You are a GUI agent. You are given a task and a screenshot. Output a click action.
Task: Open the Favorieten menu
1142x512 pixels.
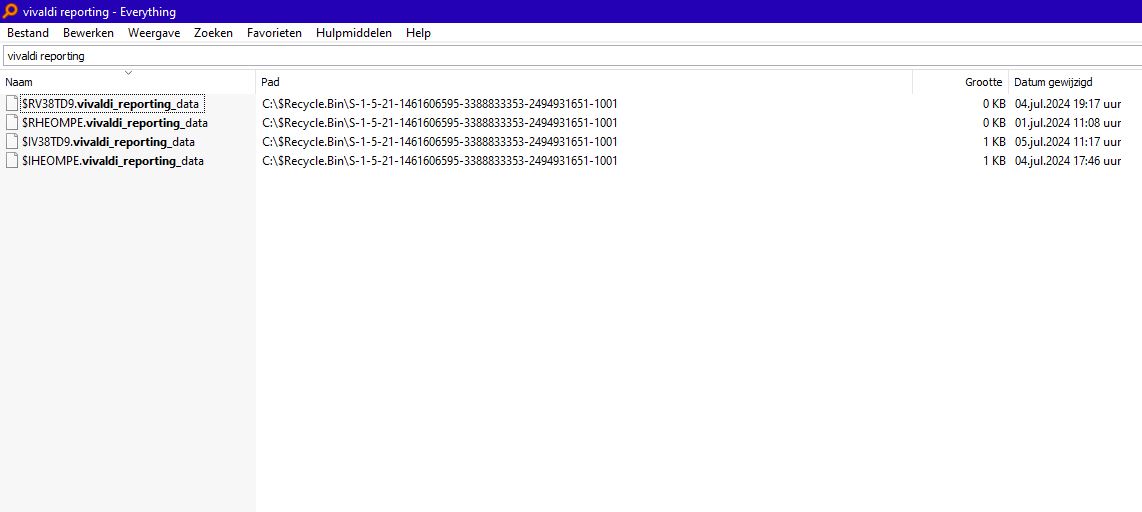pos(274,33)
